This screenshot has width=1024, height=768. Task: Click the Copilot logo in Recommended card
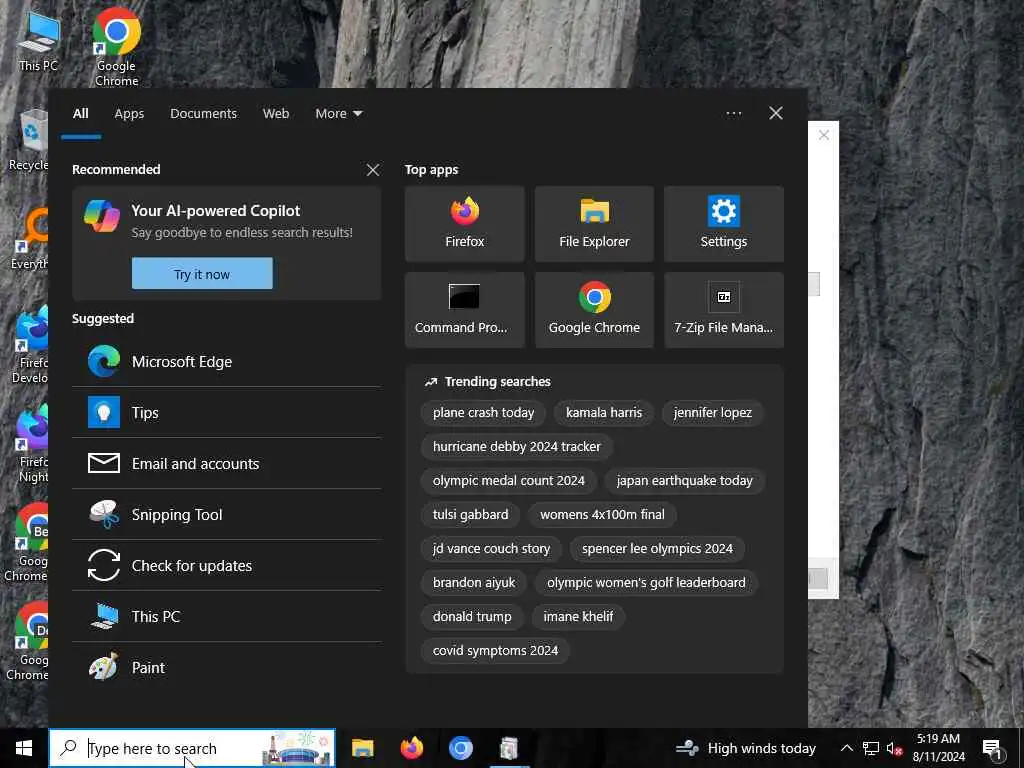[102, 216]
